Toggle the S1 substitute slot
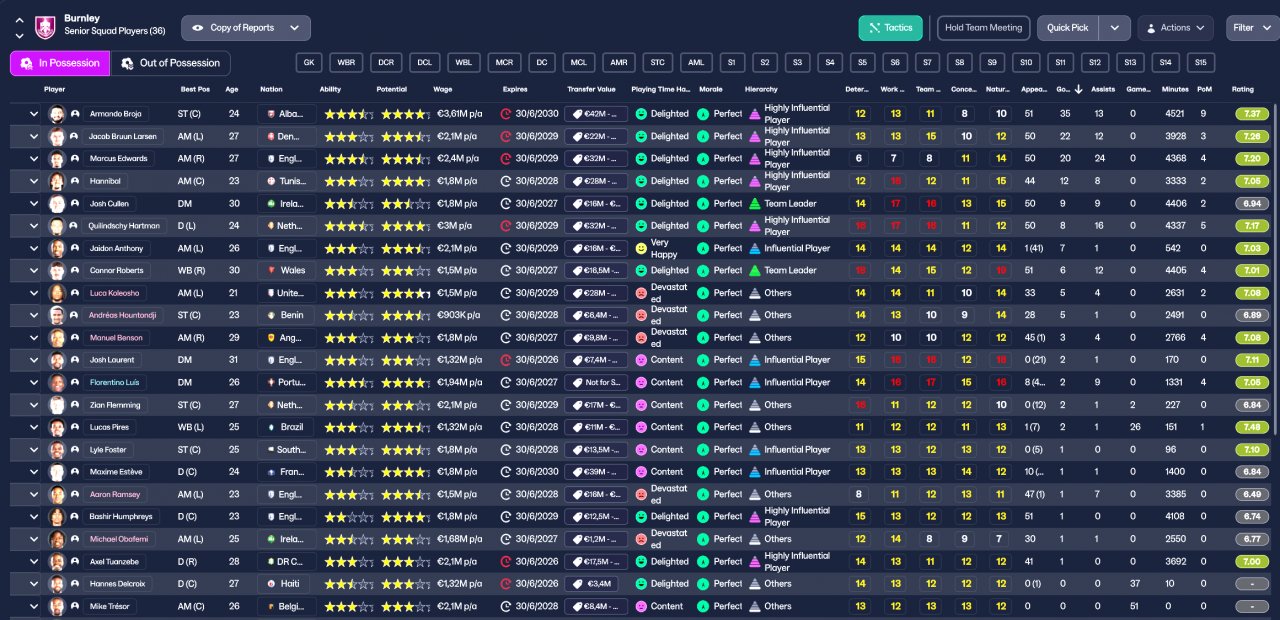The width and height of the screenshot is (1280, 620). point(732,62)
